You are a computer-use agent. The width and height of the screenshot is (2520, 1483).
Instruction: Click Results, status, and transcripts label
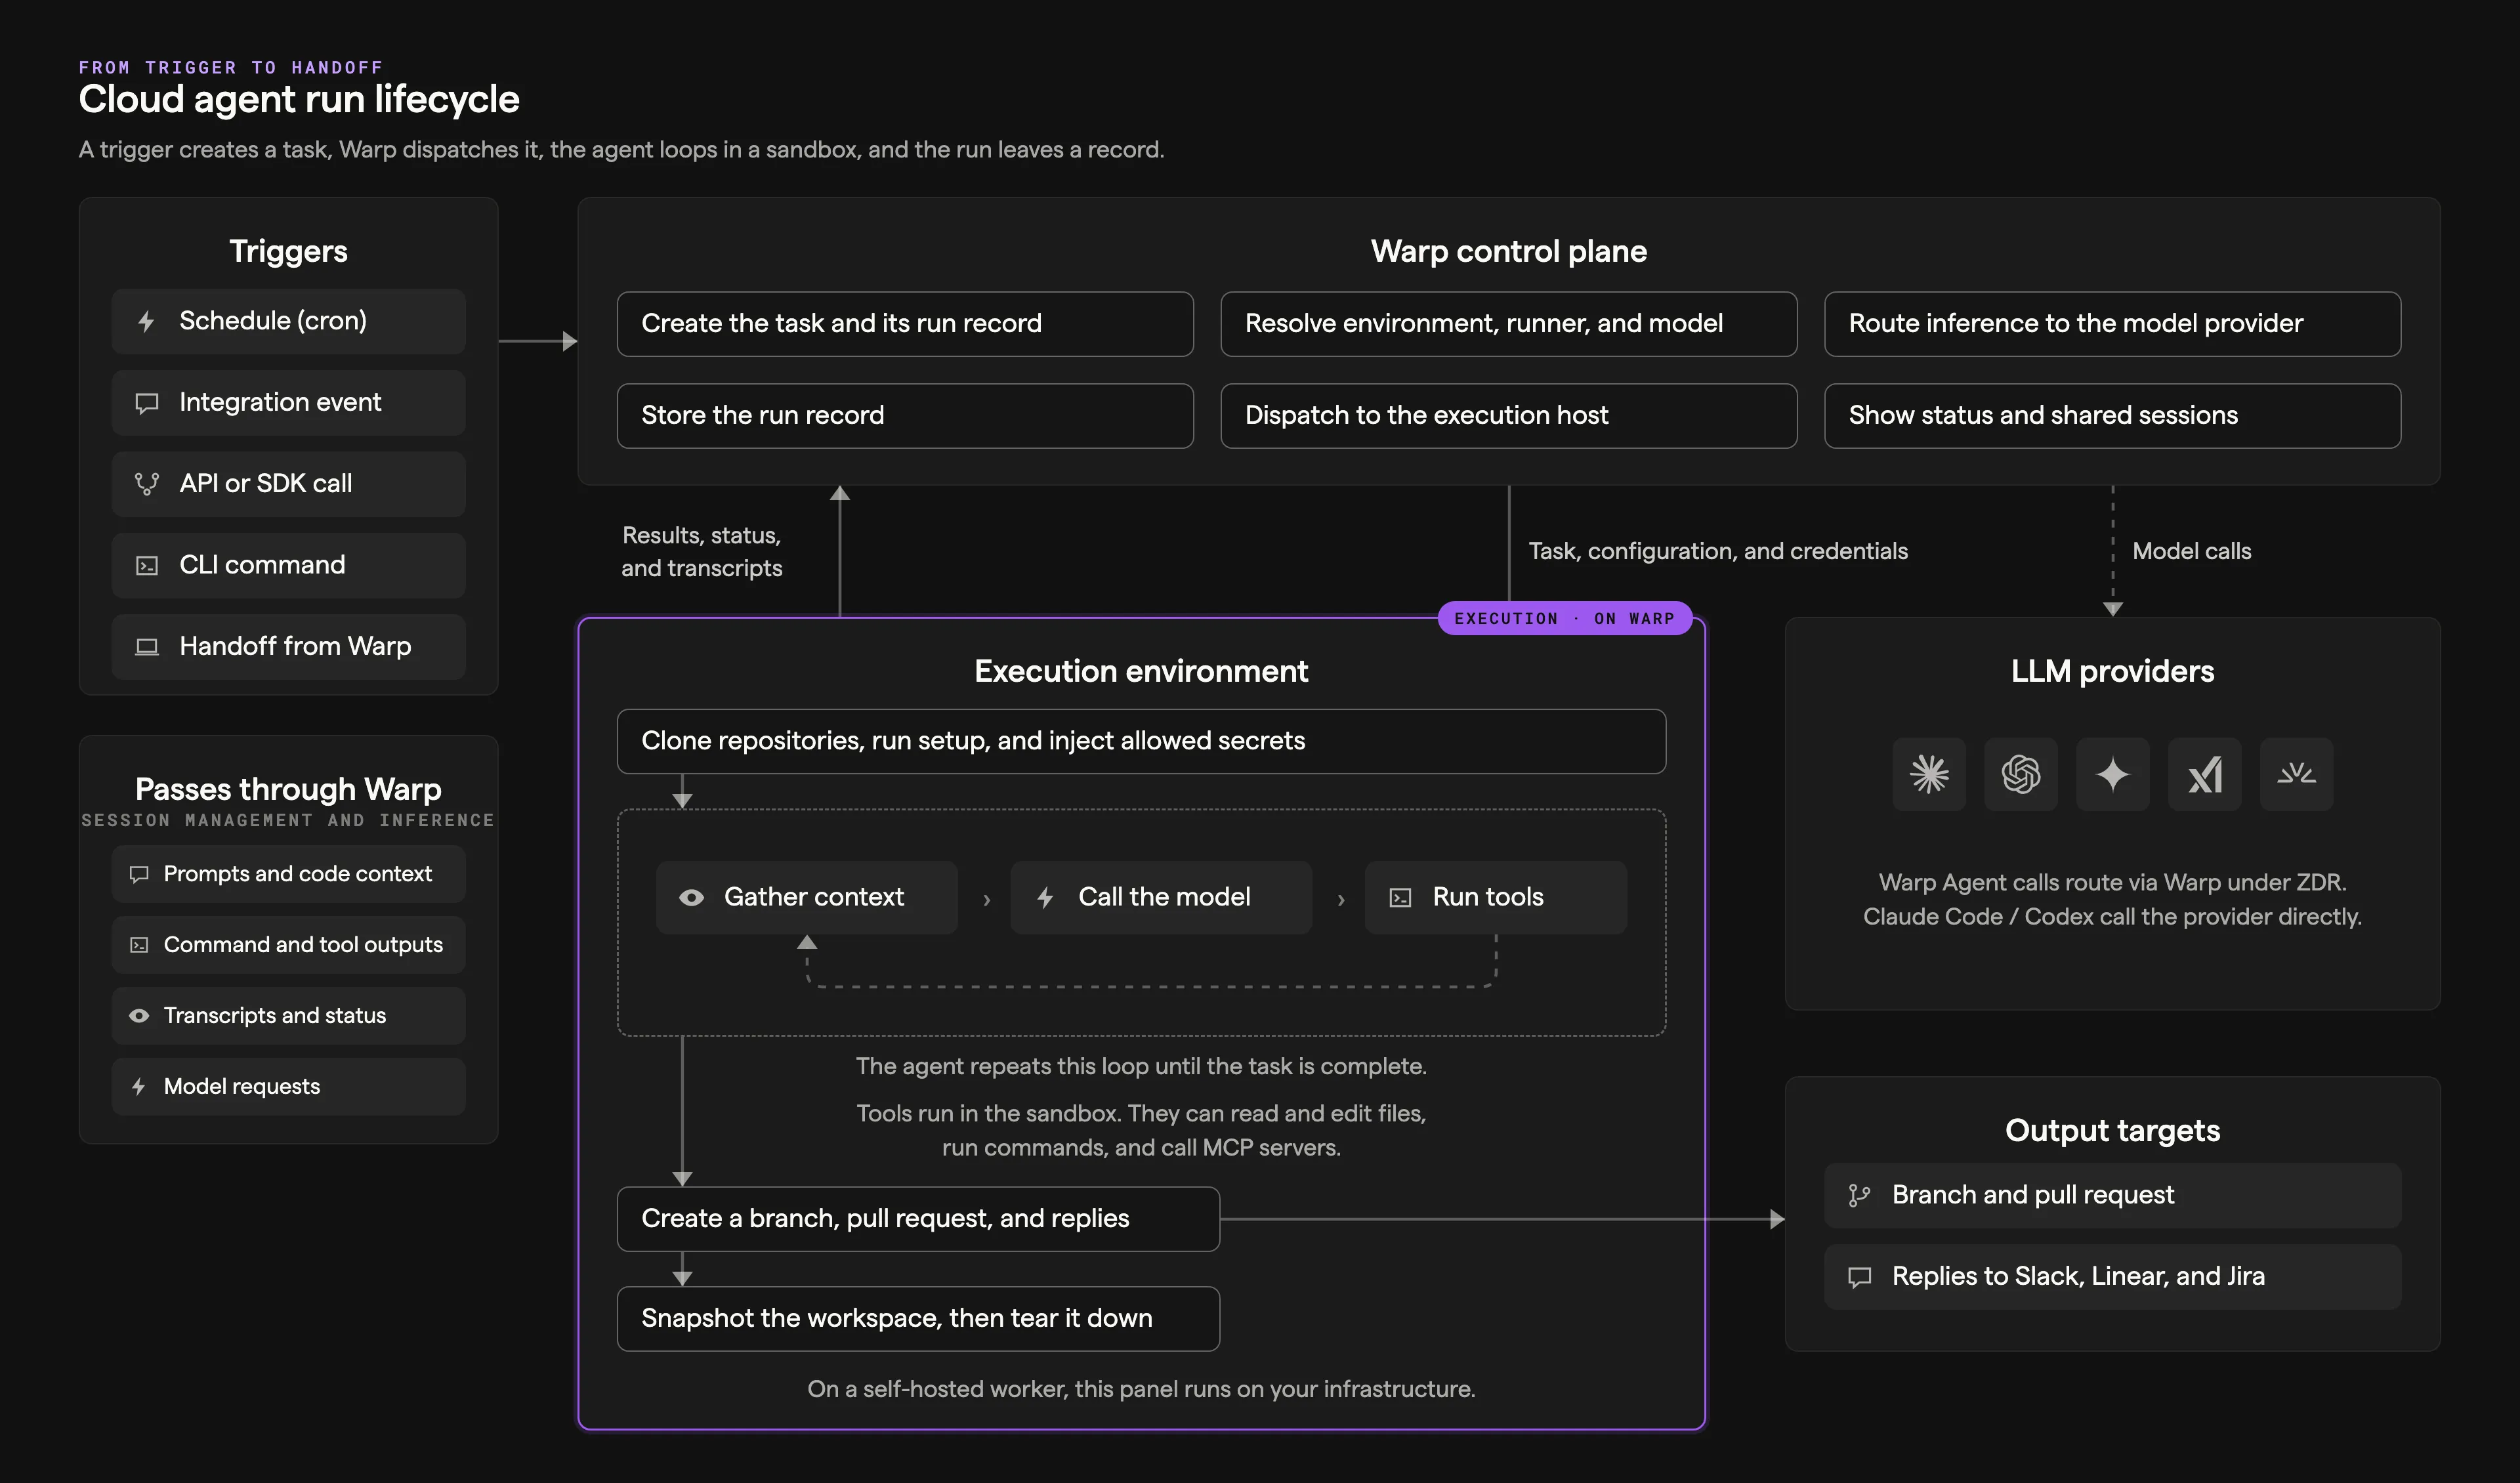702,552
